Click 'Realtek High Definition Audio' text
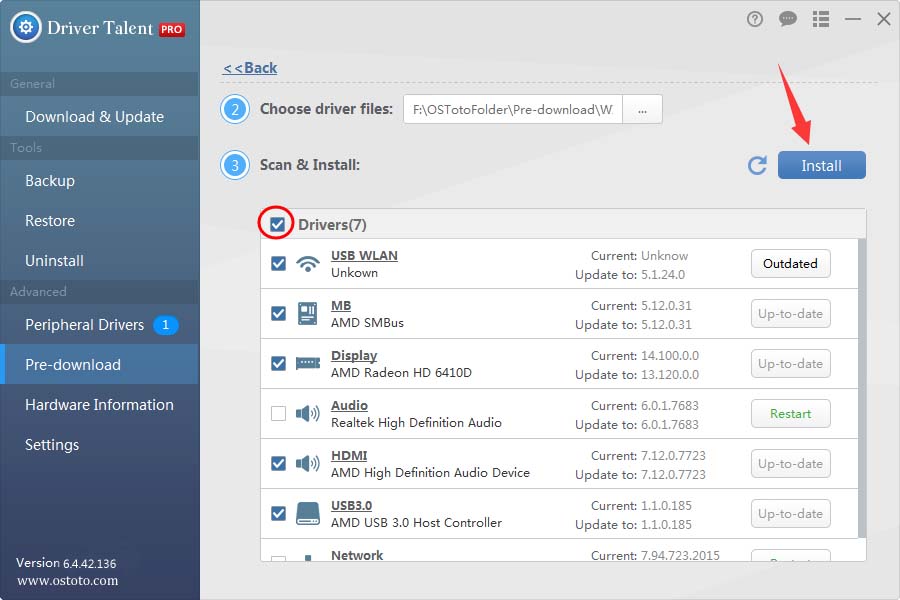 click(416, 423)
